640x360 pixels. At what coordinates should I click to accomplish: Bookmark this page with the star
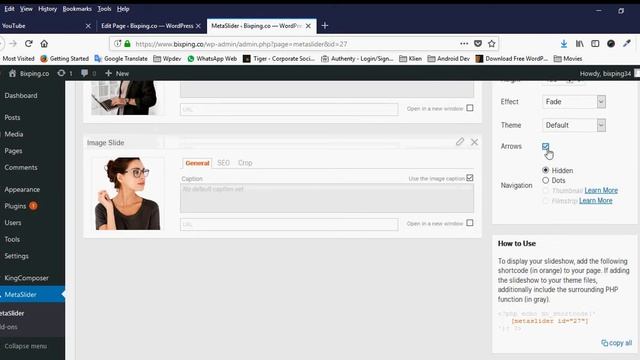[492, 44]
